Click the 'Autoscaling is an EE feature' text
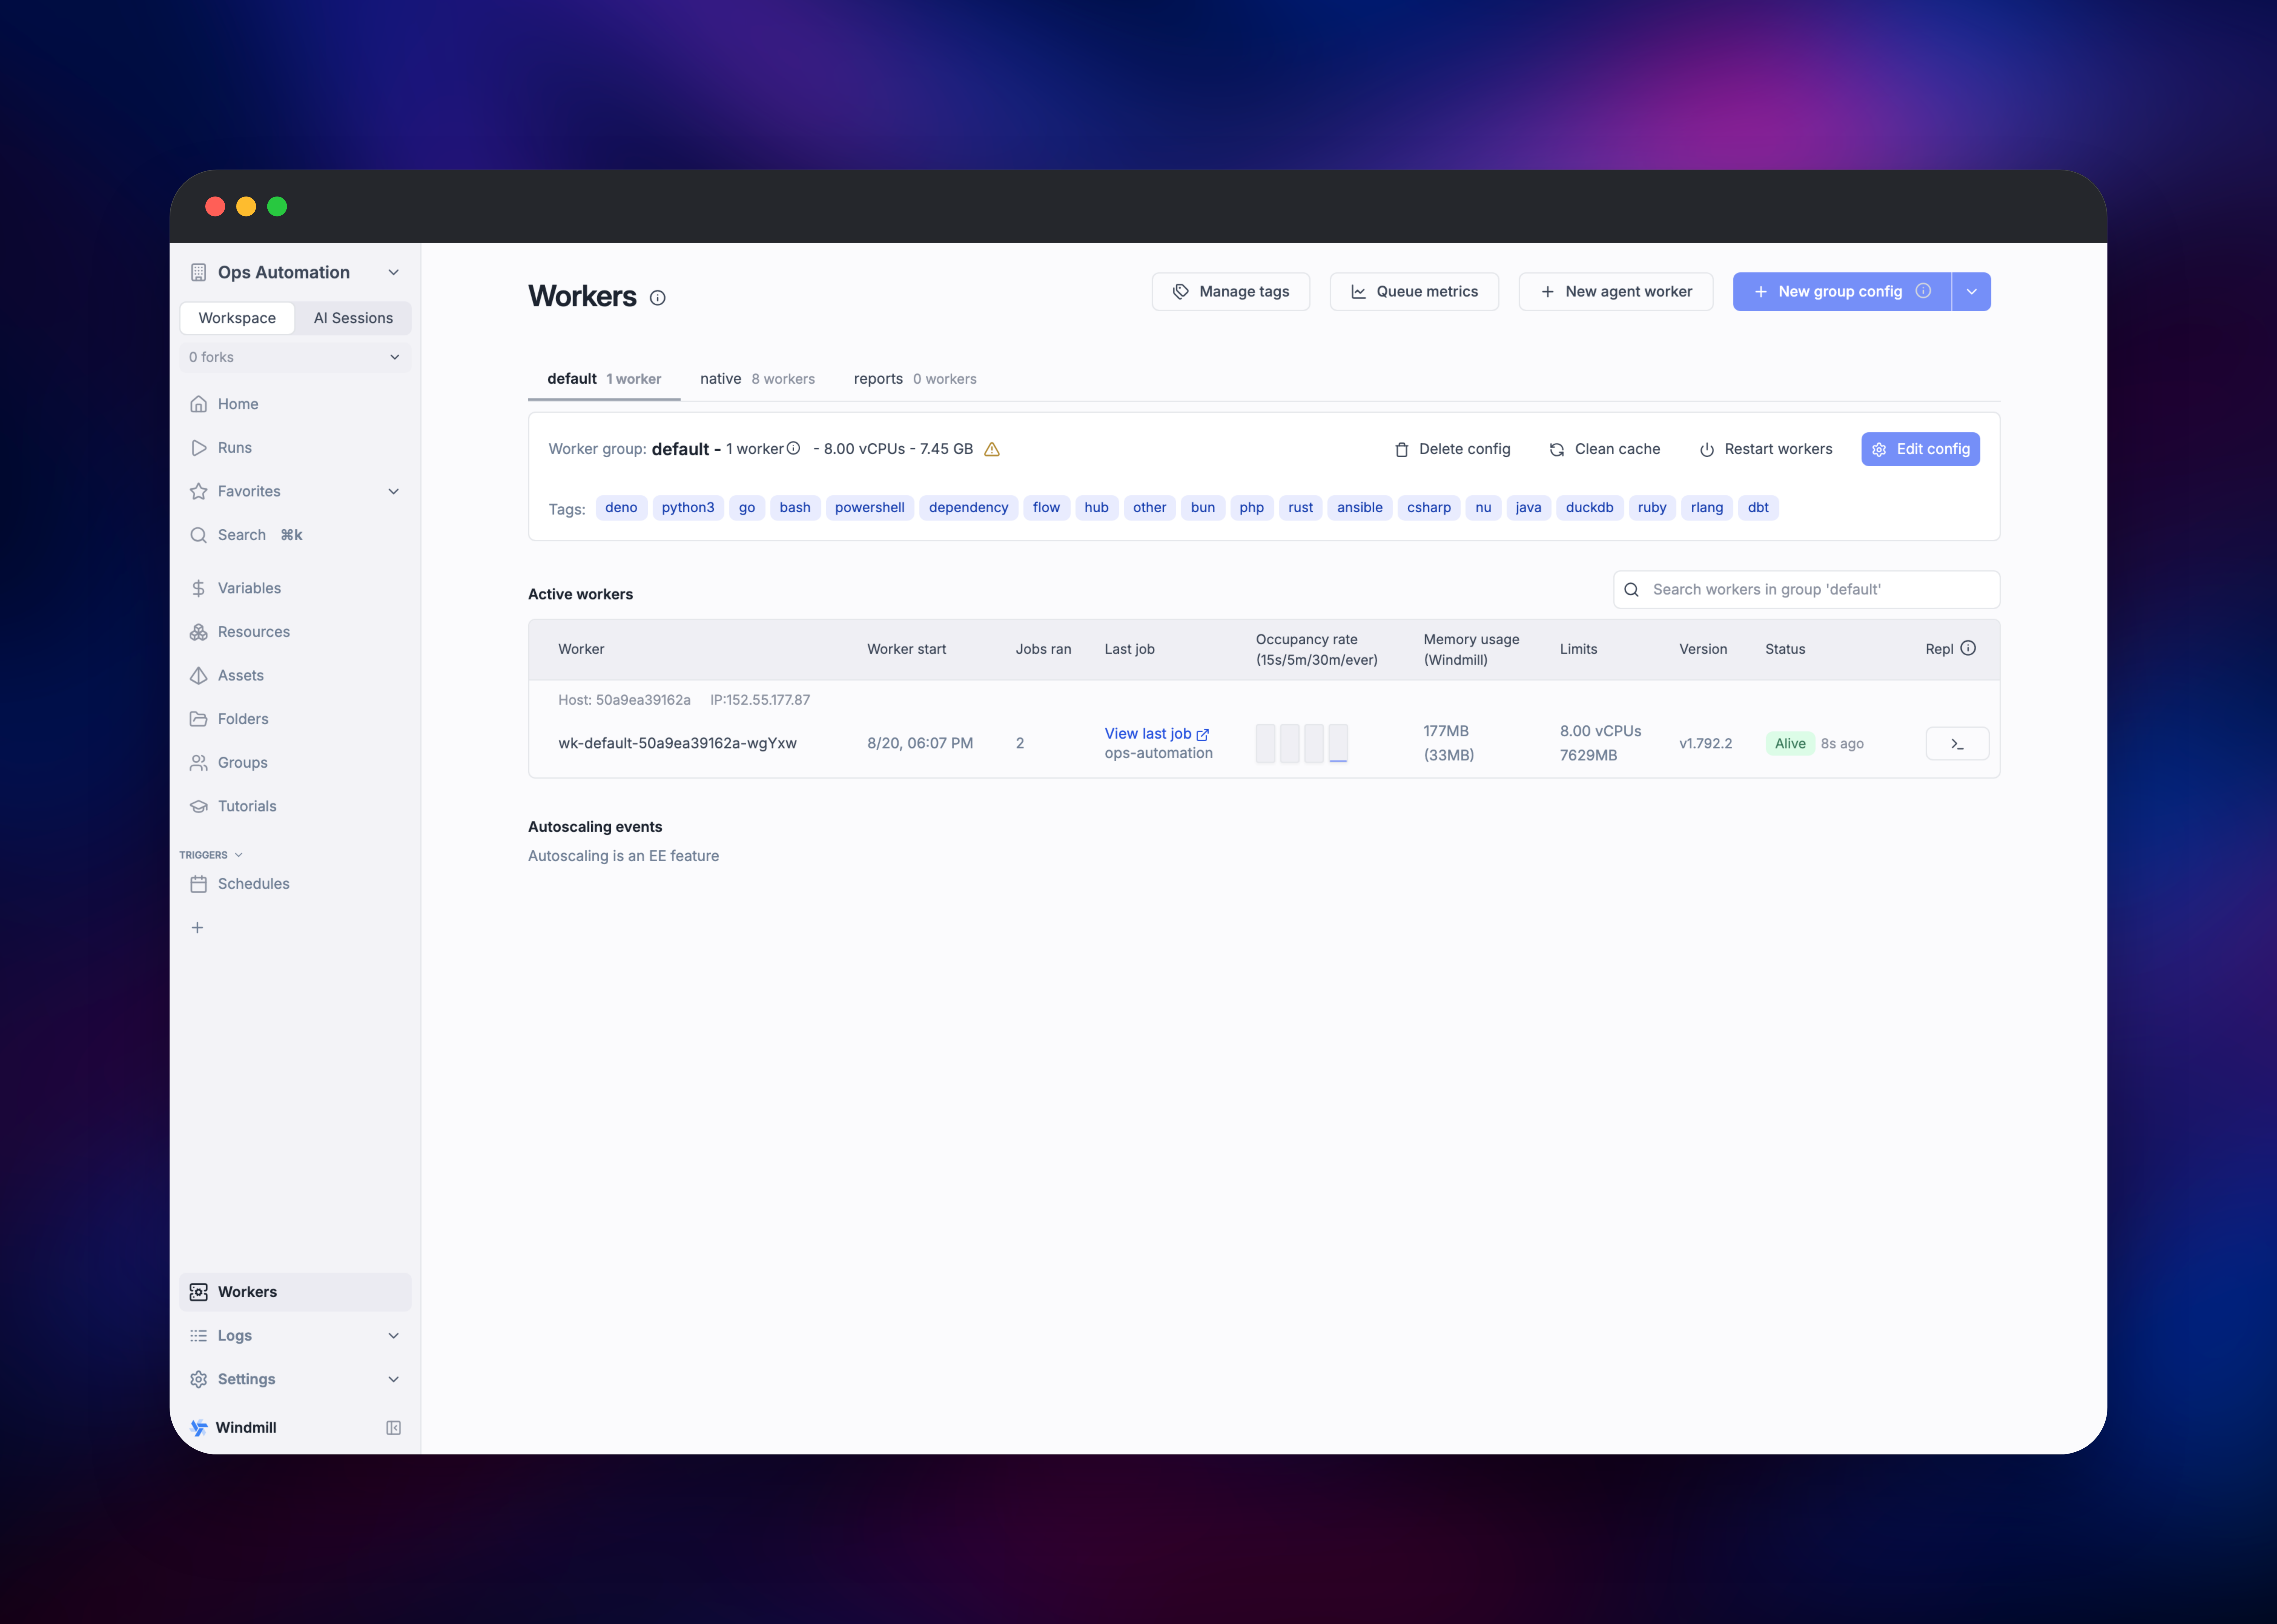 pos(623,856)
